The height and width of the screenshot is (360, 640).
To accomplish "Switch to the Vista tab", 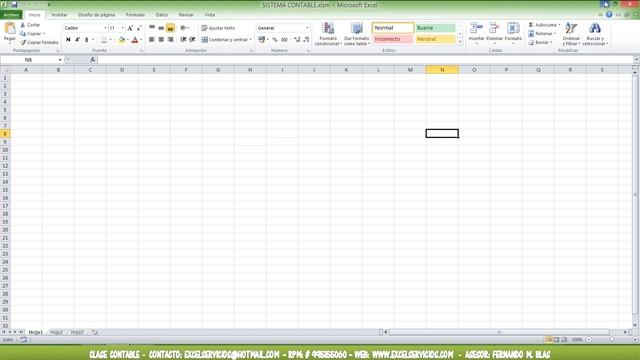I will (x=210, y=15).
